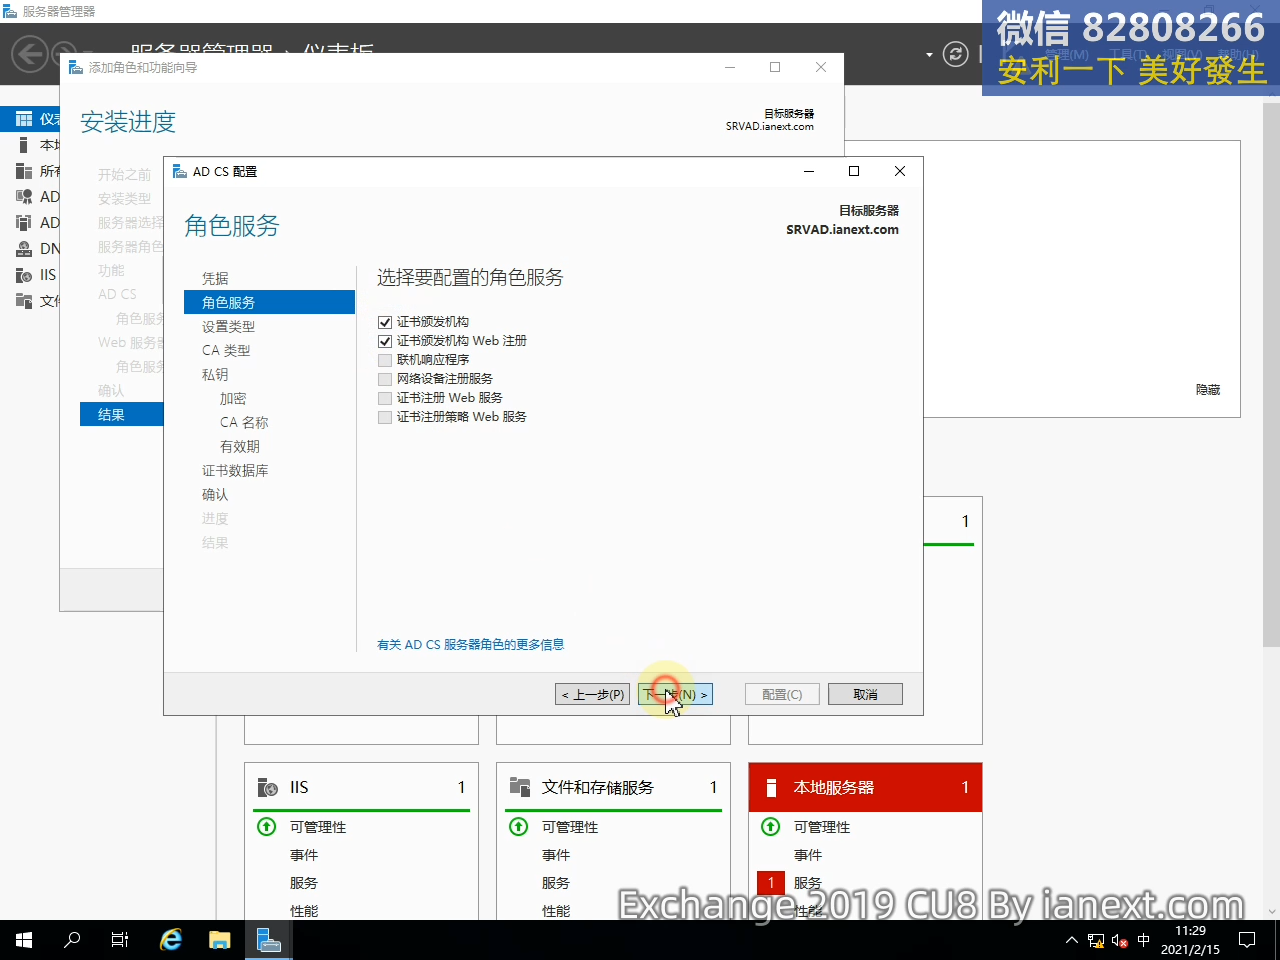Click the Server Manager back arrow
Screen dimensions: 1280x960
pos(30,53)
